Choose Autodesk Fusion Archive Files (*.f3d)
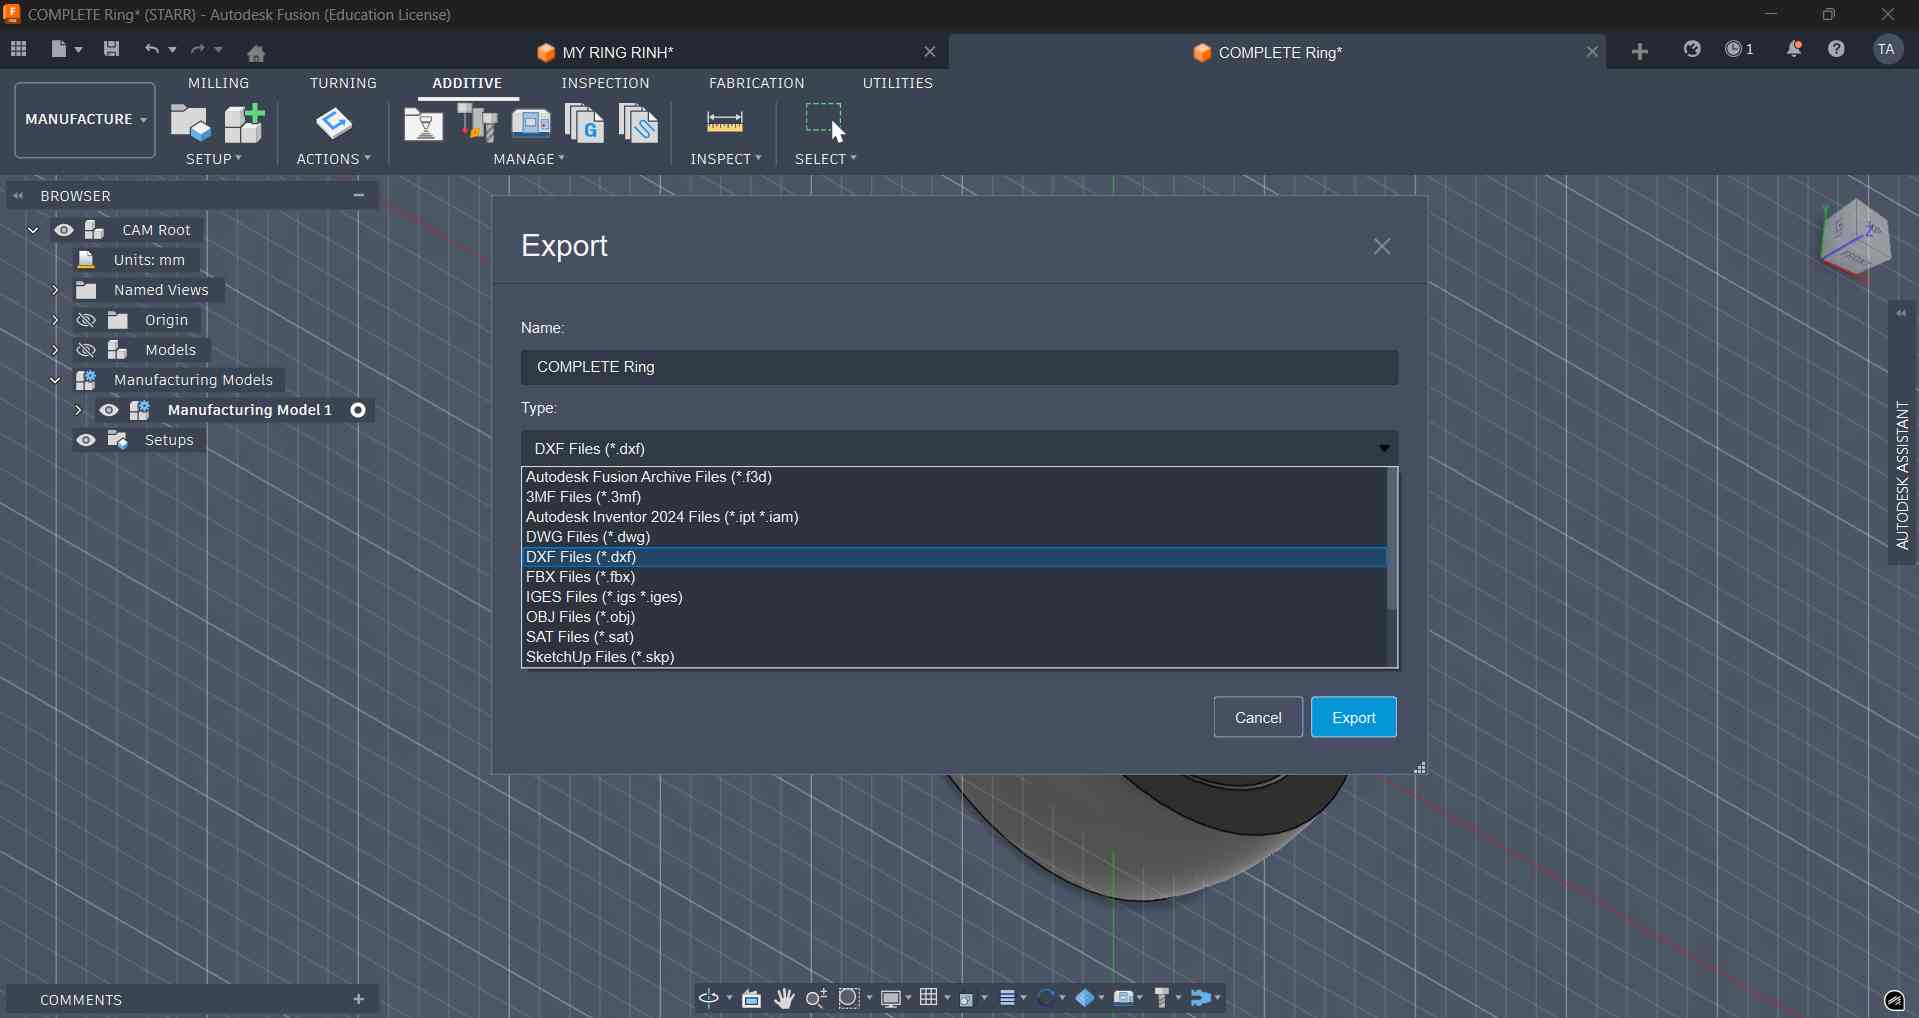 tap(954, 477)
